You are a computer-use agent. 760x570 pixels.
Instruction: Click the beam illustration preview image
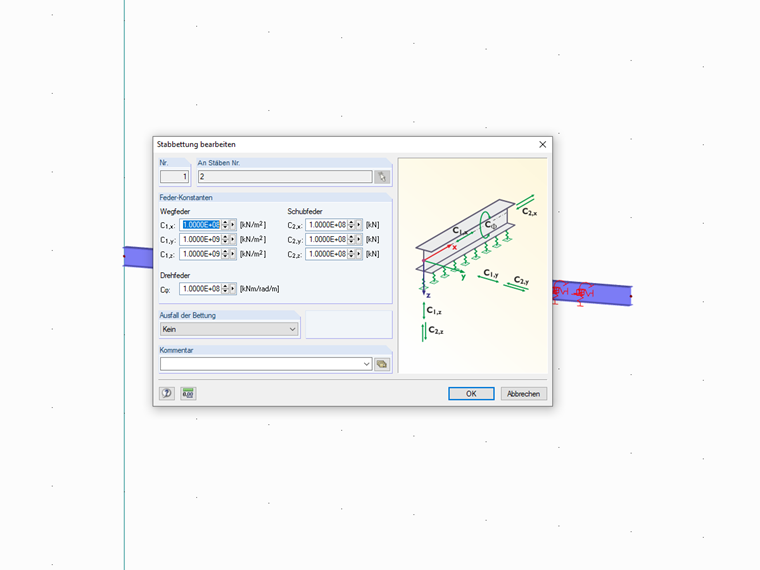473,266
